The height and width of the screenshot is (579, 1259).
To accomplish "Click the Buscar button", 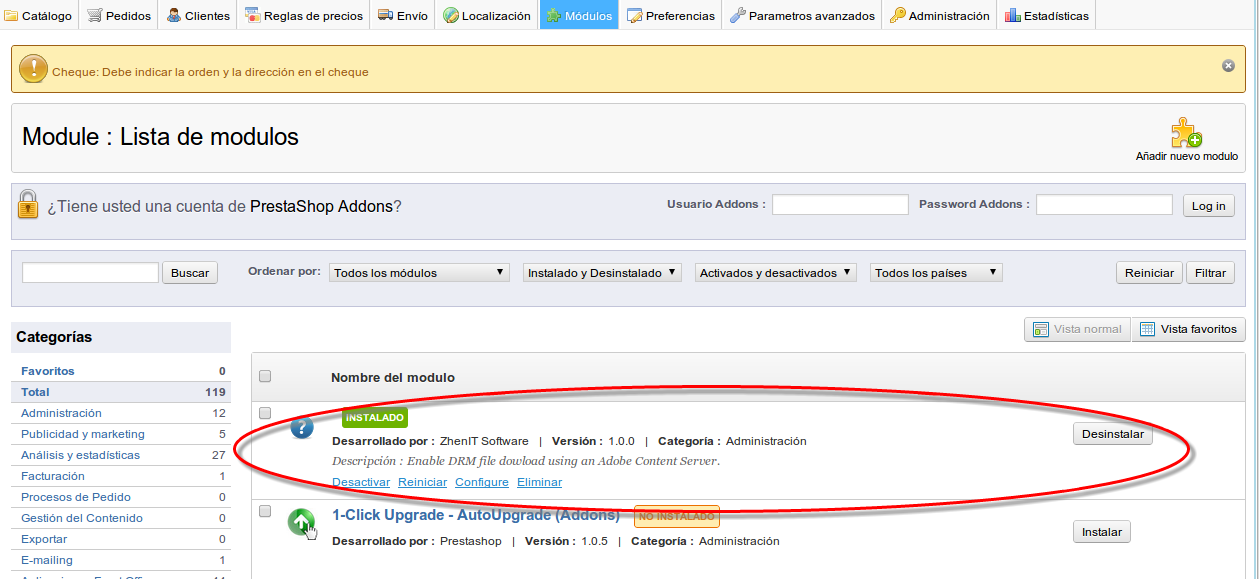I will tap(190, 272).
